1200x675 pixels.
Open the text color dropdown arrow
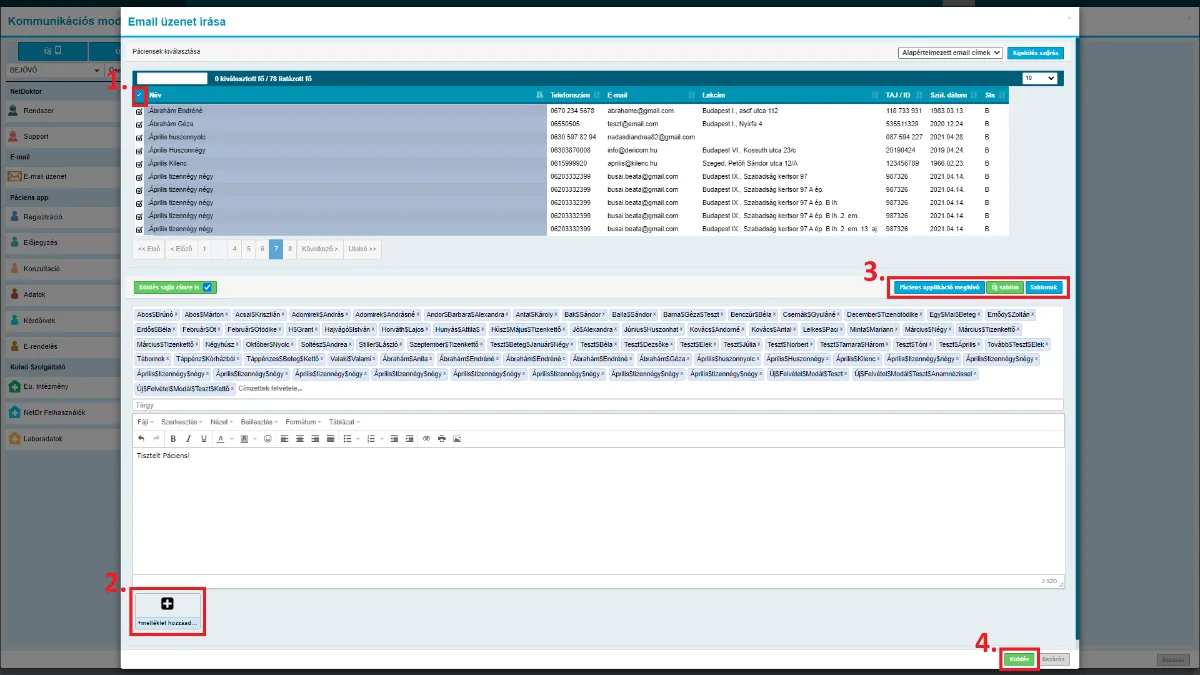[232, 438]
